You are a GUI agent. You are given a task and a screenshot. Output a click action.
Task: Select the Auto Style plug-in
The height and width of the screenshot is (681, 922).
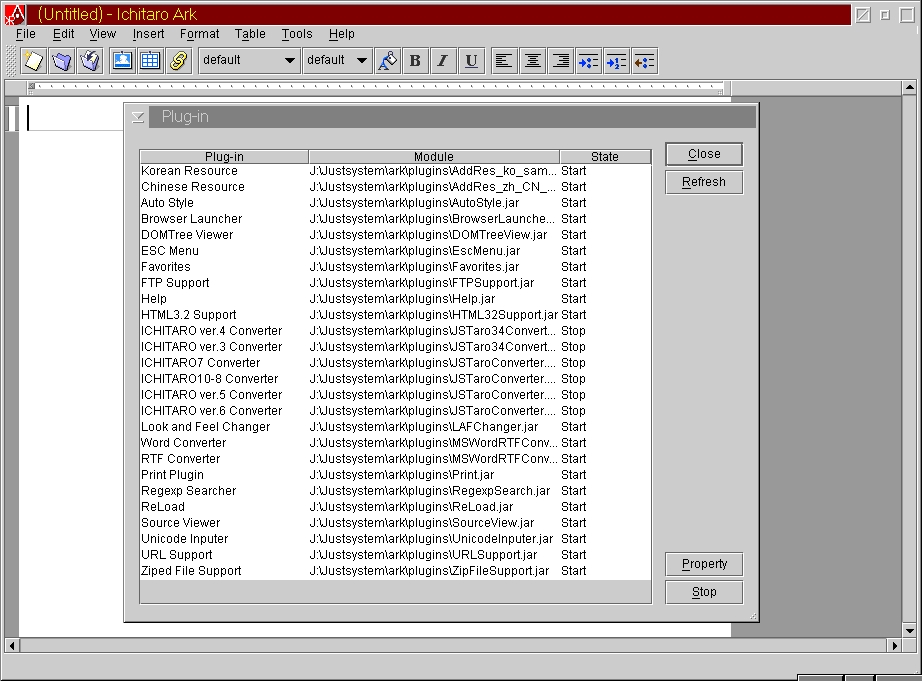tap(395, 203)
